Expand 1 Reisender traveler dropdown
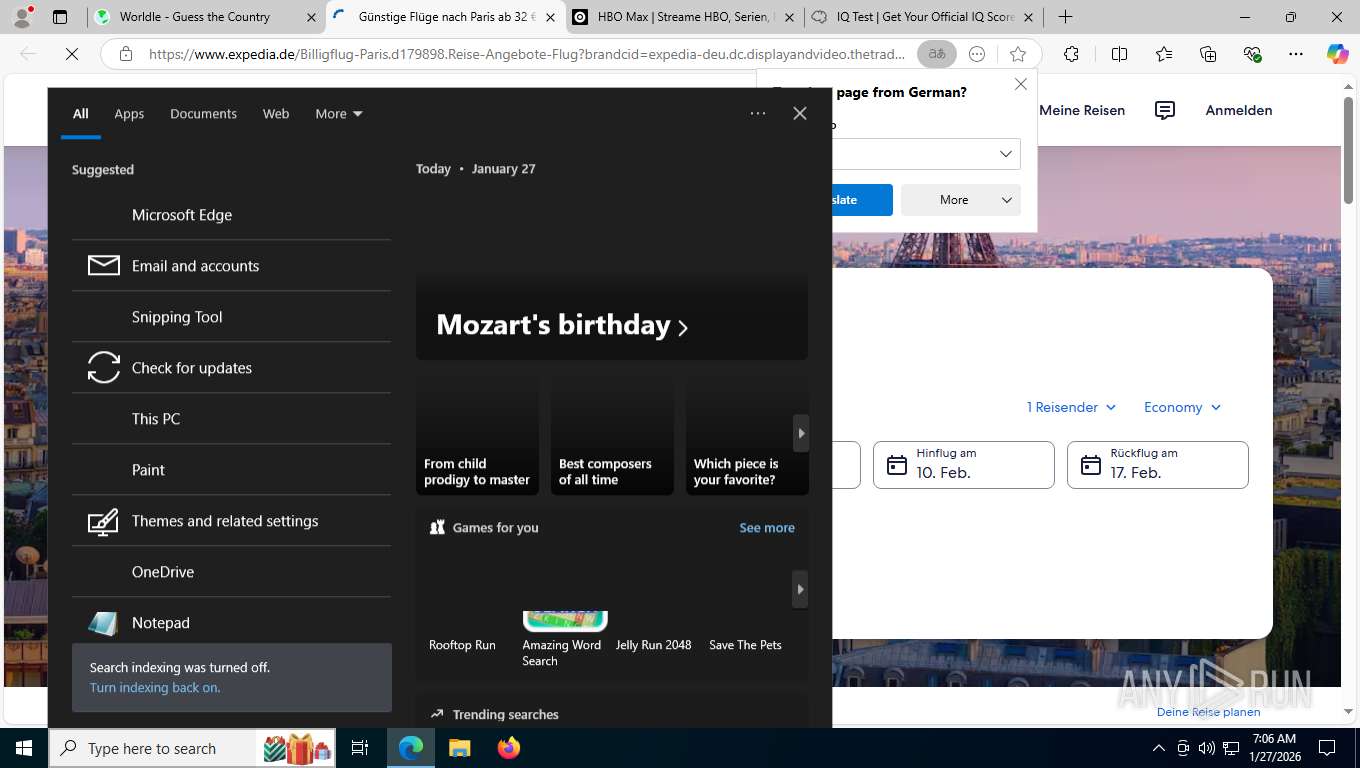The image size is (1360, 768). click(x=1071, y=407)
